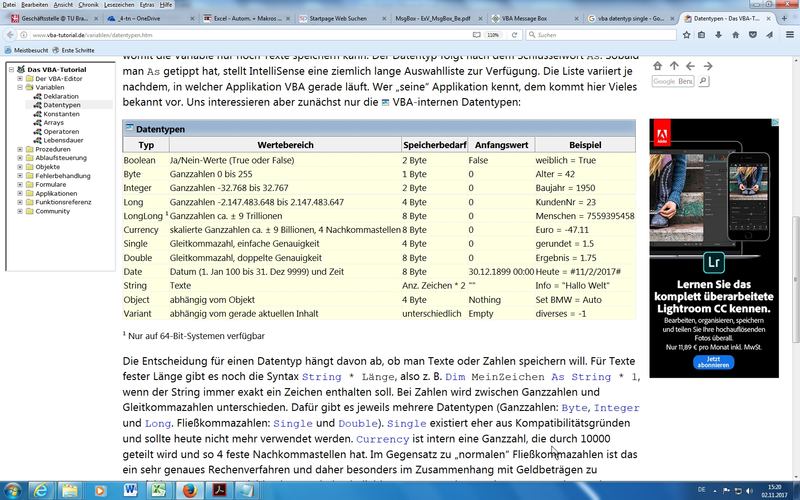The height and width of the screenshot is (500, 800).
Task: Collapse the Variablen tree node
Action: coord(19,87)
